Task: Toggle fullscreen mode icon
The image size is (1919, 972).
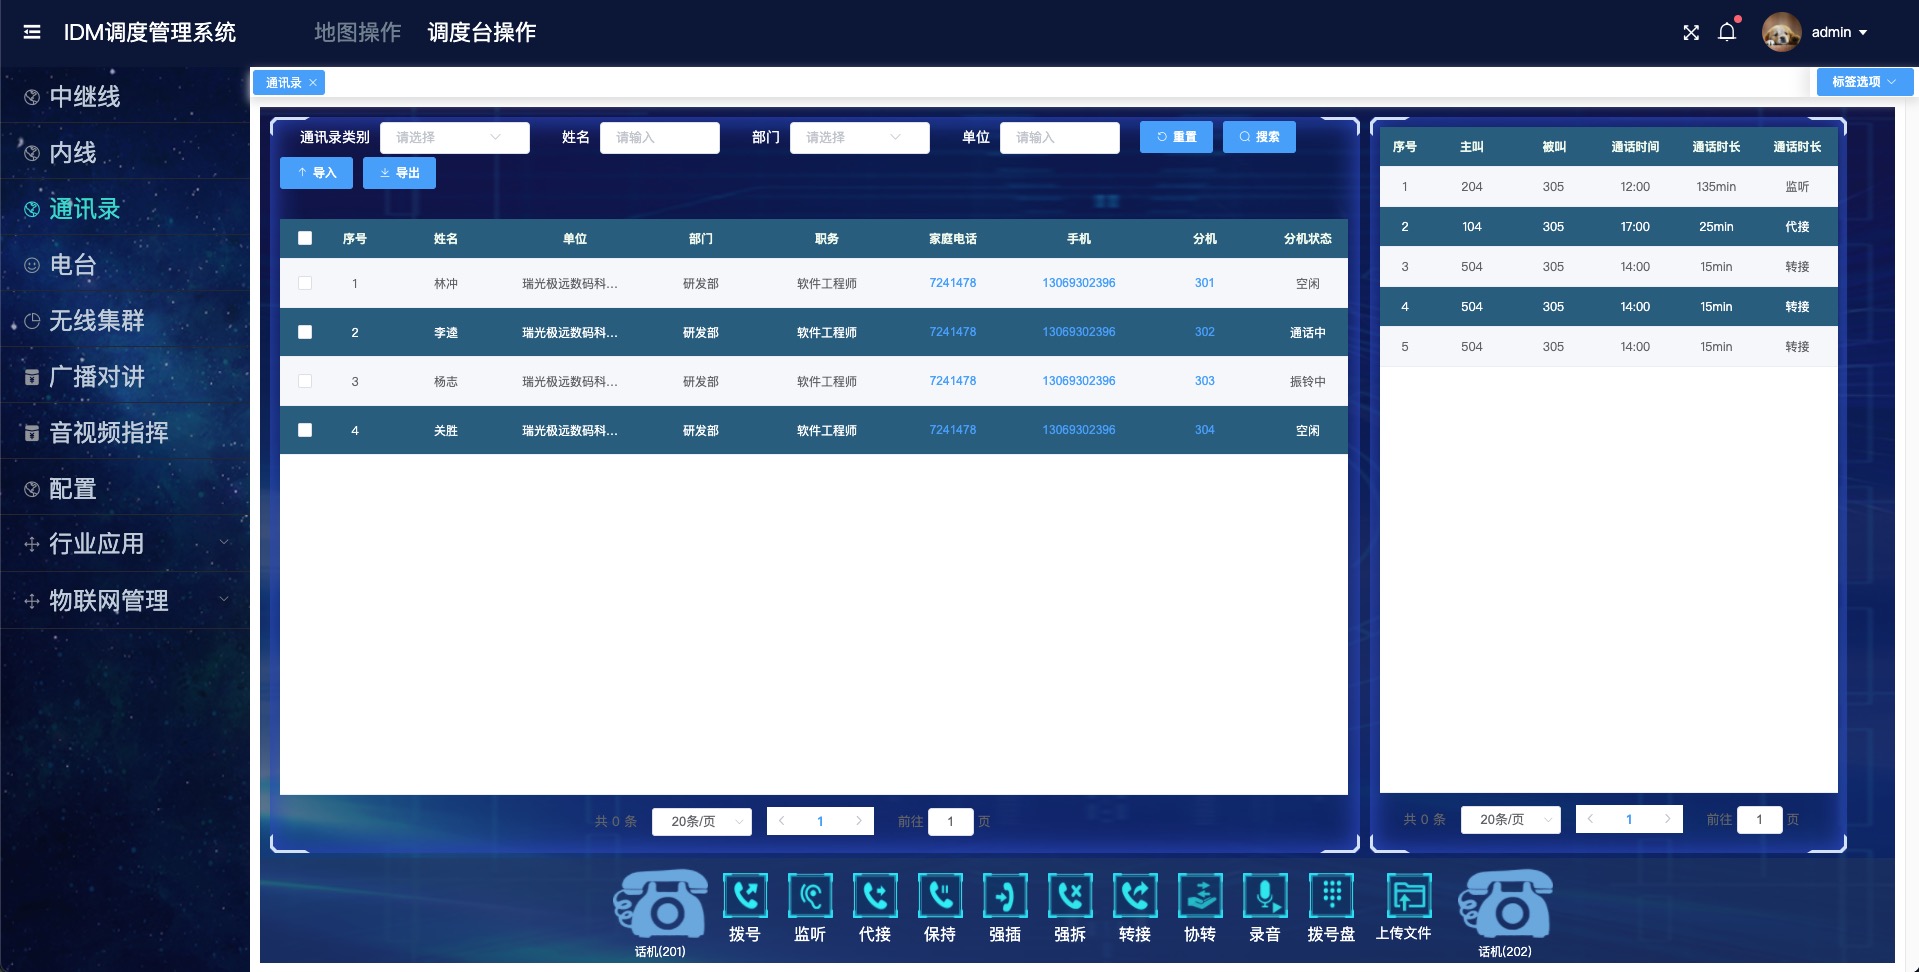Action: tap(1691, 32)
